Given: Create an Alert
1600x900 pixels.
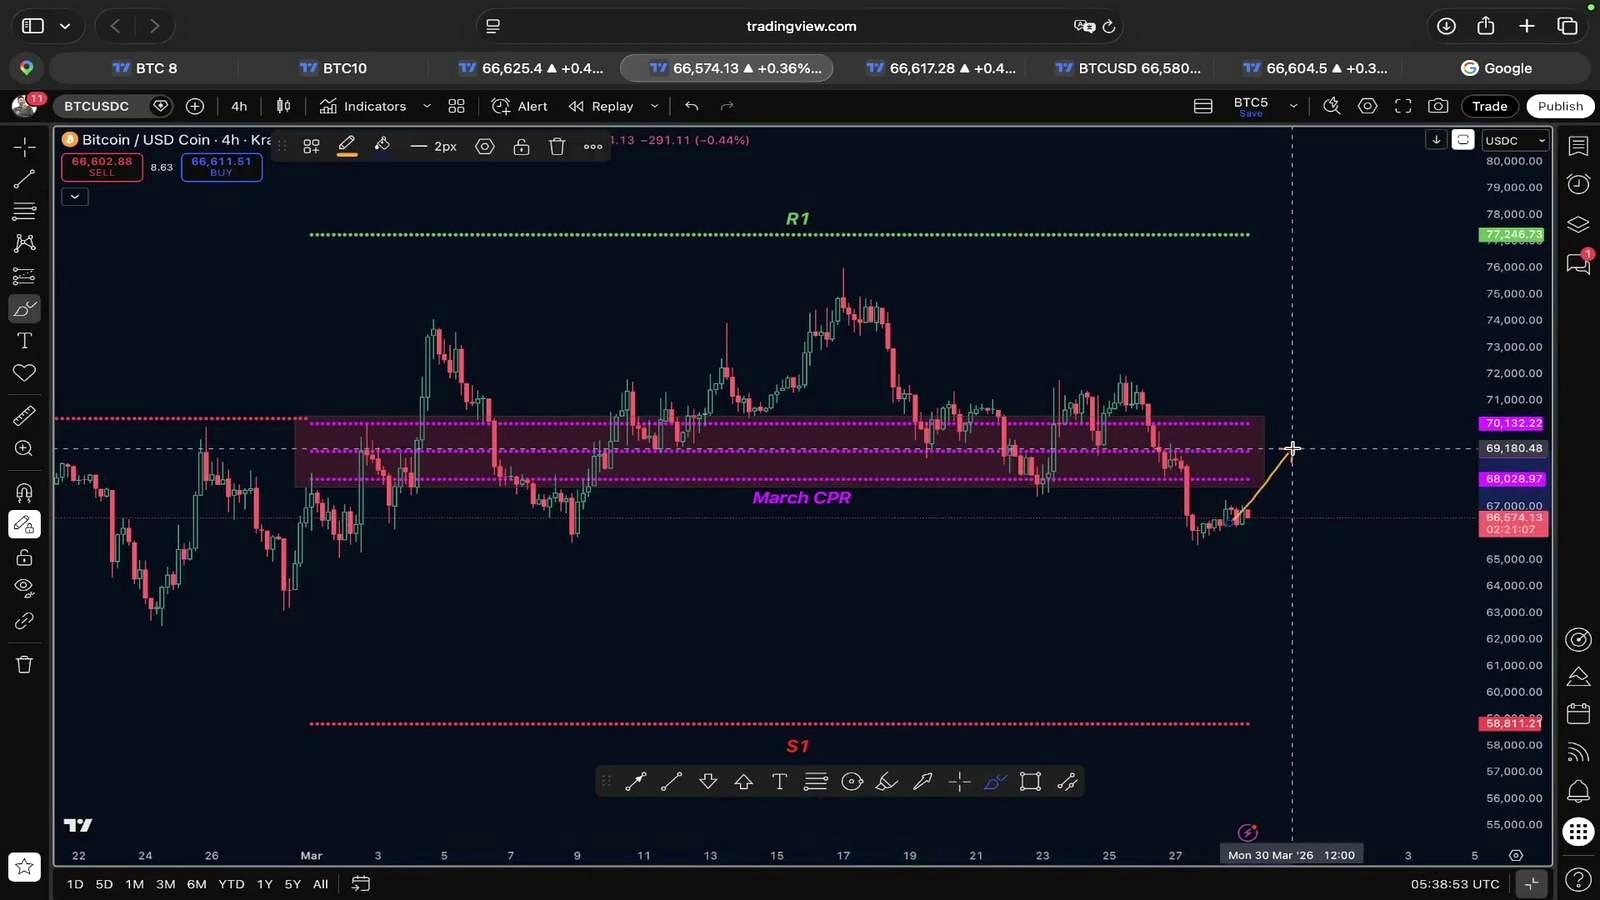Looking at the screenshot, I should click(520, 106).
